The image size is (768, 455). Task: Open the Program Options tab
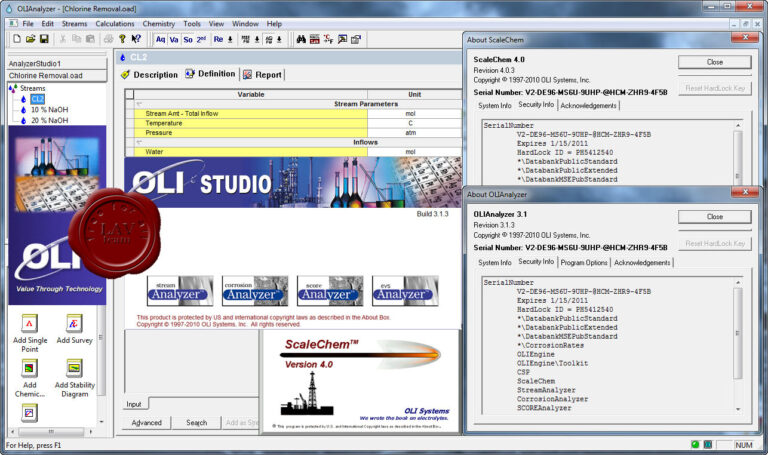click(x=584, y=262)
